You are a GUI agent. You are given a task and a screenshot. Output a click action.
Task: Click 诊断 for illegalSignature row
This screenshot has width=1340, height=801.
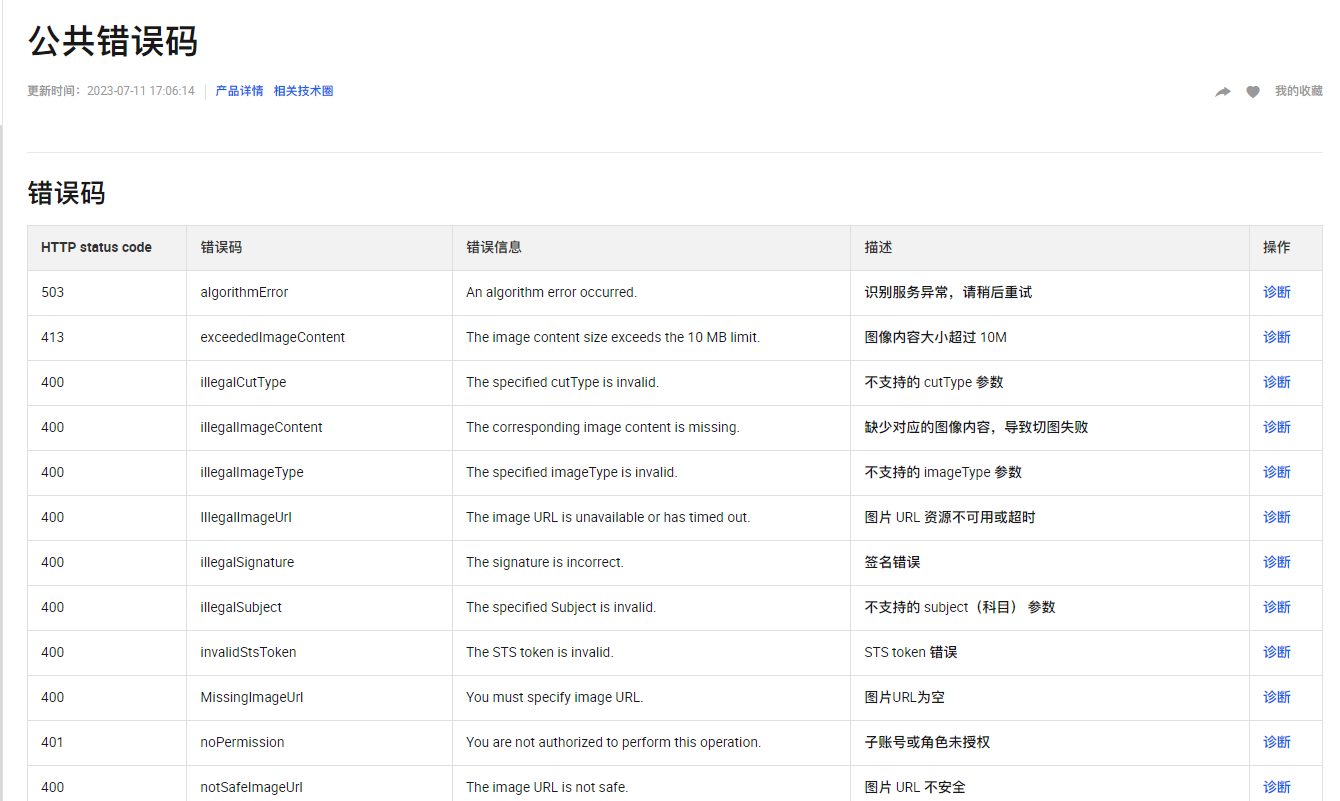[1277, 562]
